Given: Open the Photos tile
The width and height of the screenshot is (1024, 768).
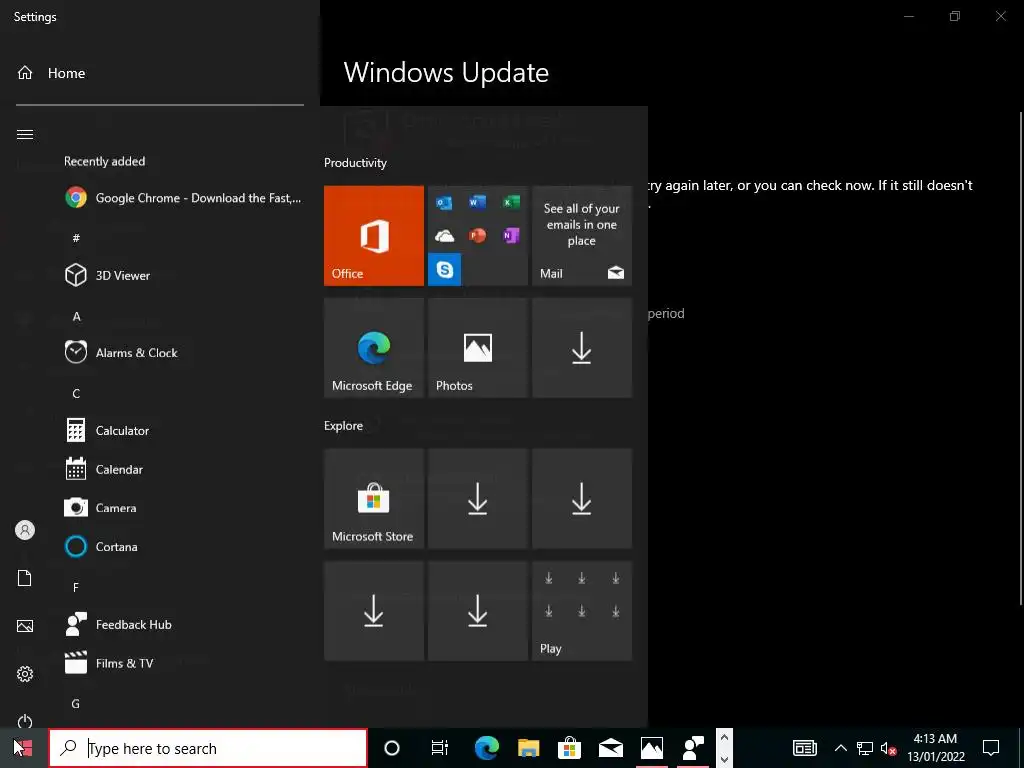Looking at the screenshot, I should (x=477, y=347).
